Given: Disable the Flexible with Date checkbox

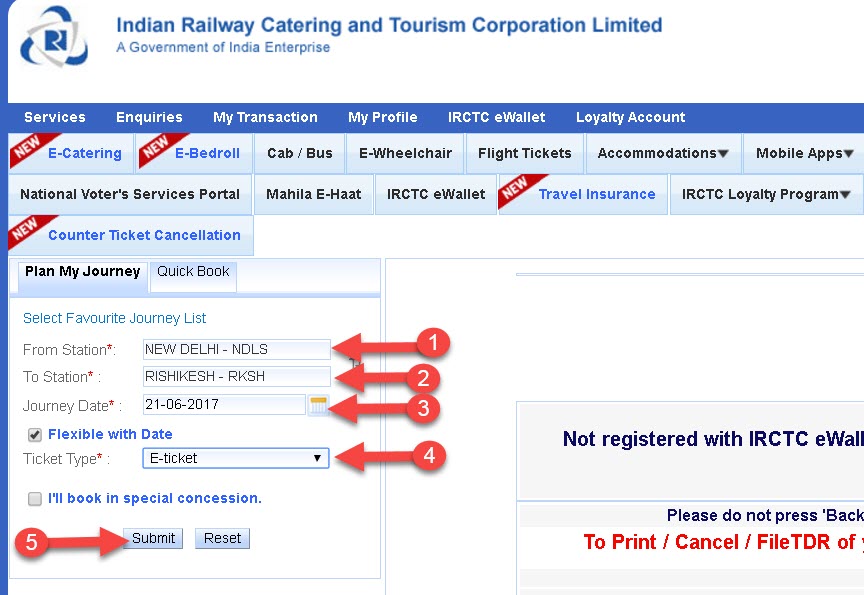Looking at the screenshot, I should (35, 434).
